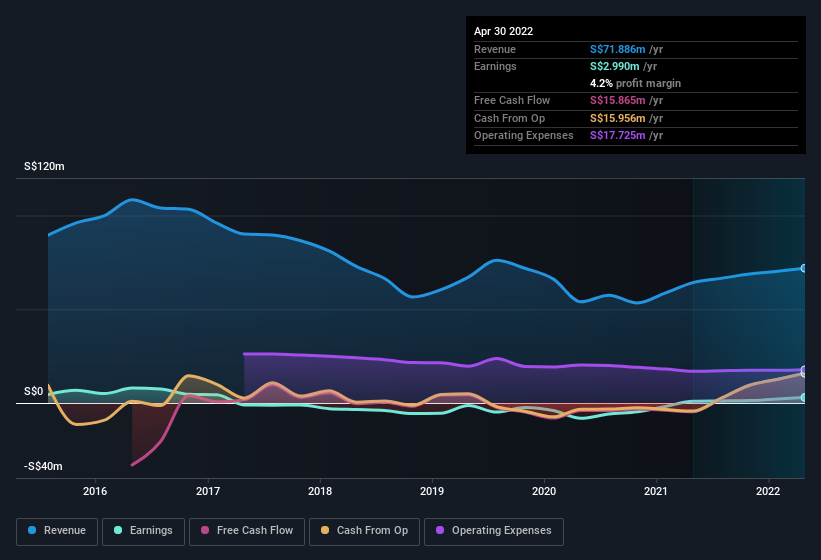Toggle the Revenue legend item
This screenshot has height=560, width=821.
pos(58,531)
